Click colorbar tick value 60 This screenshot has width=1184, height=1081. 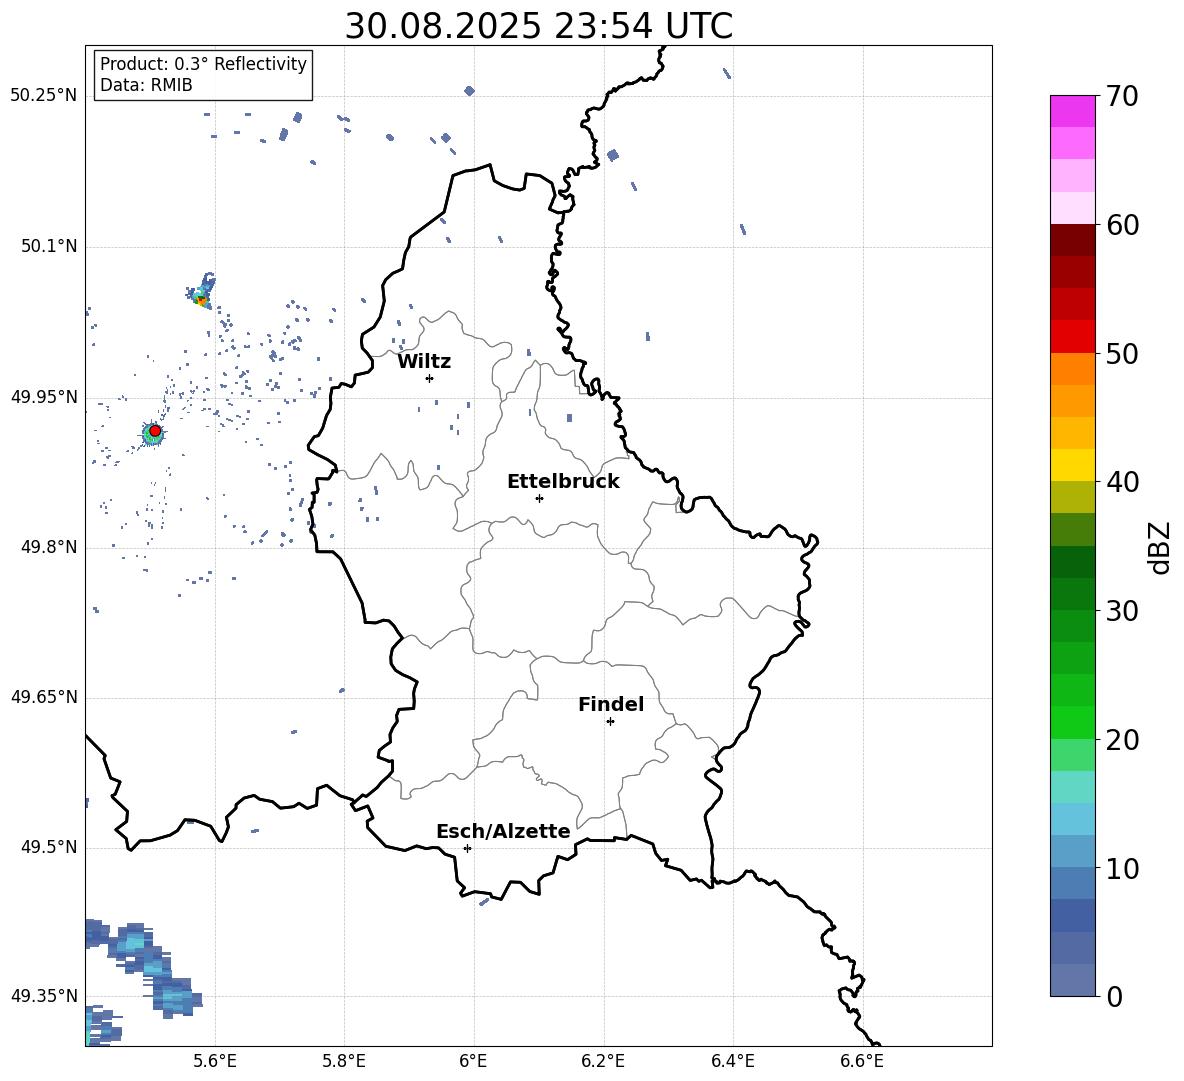(x=1122, y=225)
